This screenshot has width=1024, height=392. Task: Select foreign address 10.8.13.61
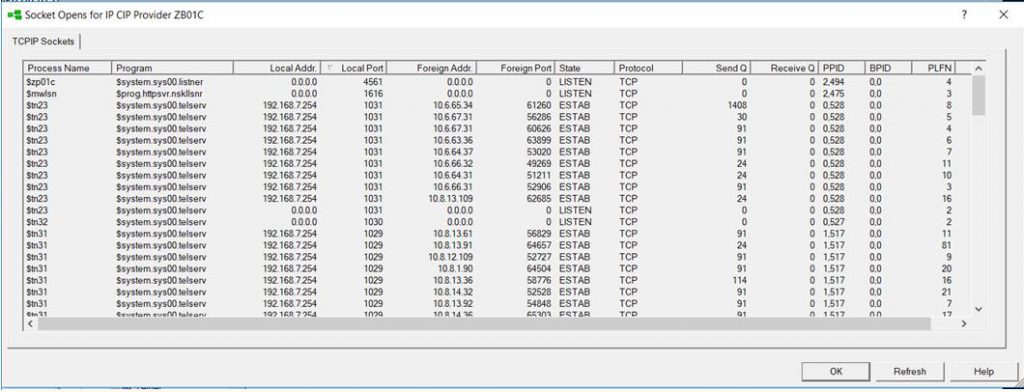[453, 234]
